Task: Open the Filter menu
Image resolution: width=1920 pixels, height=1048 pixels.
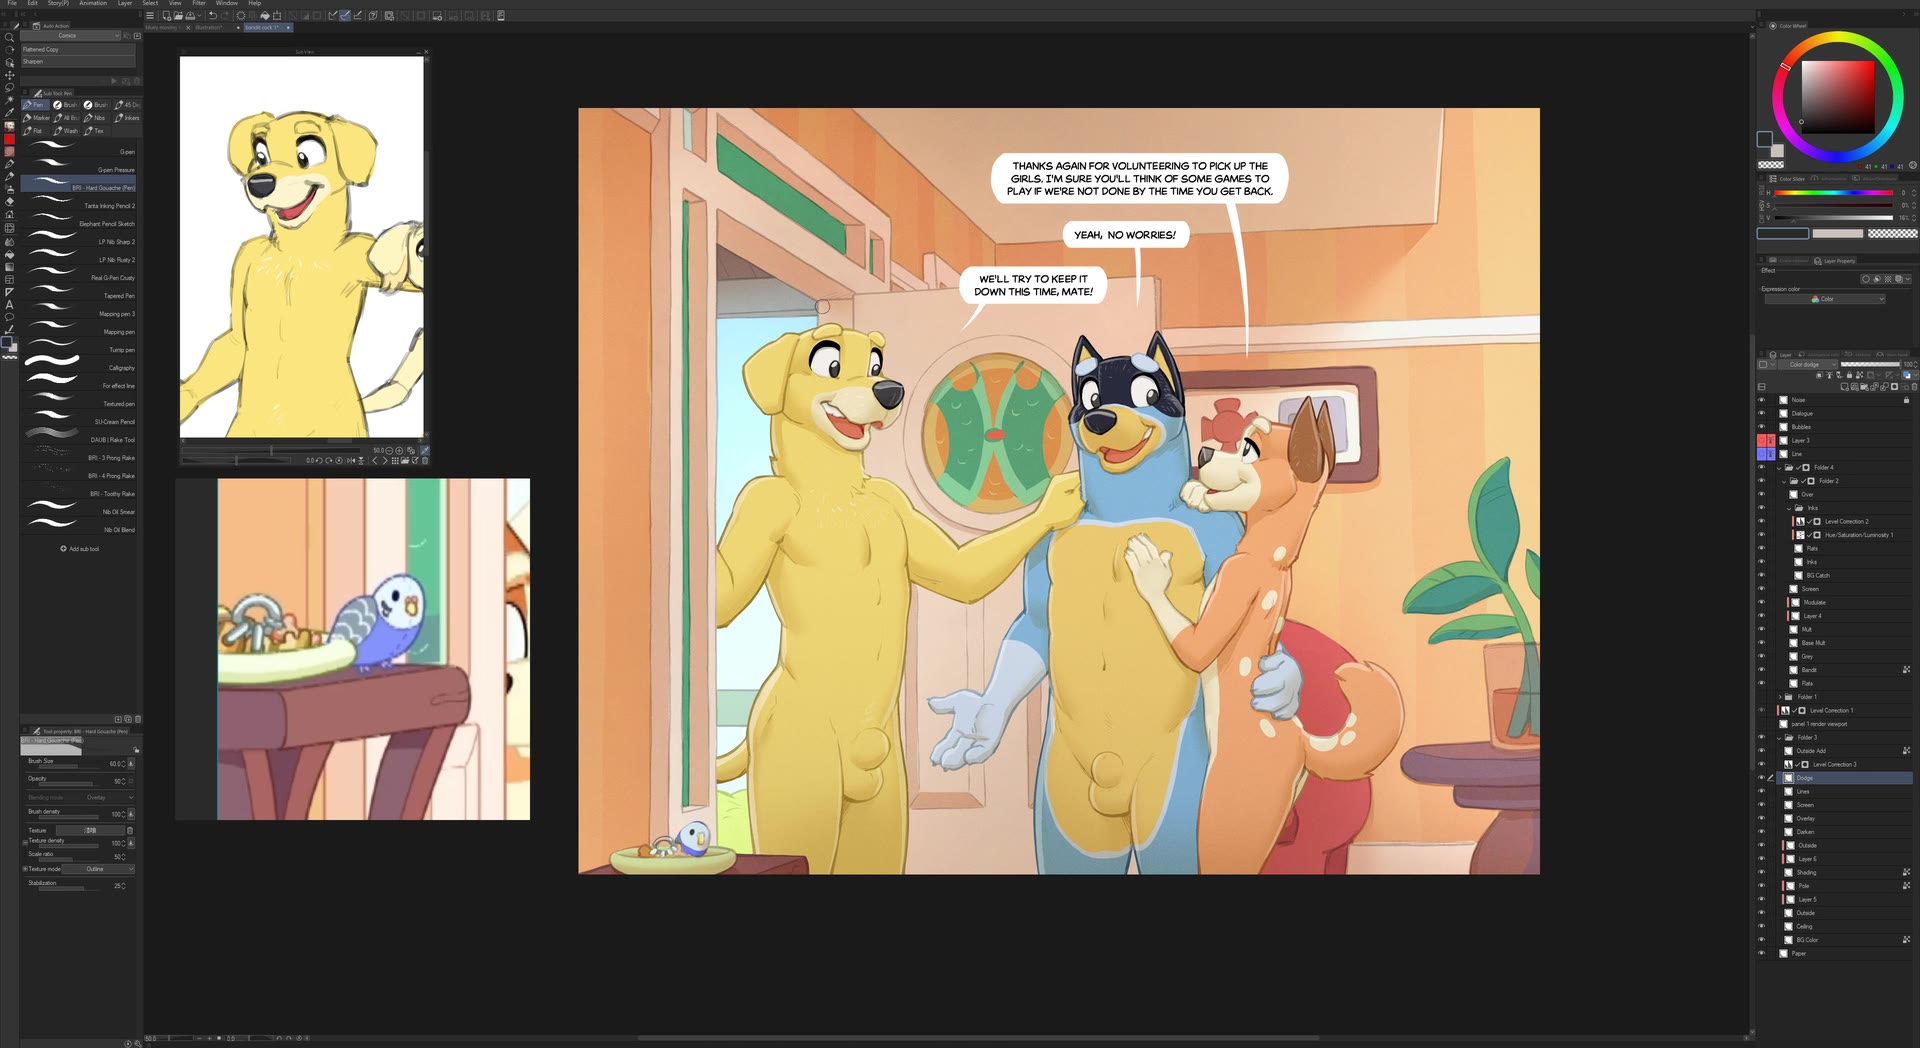Action: [198, 3]
